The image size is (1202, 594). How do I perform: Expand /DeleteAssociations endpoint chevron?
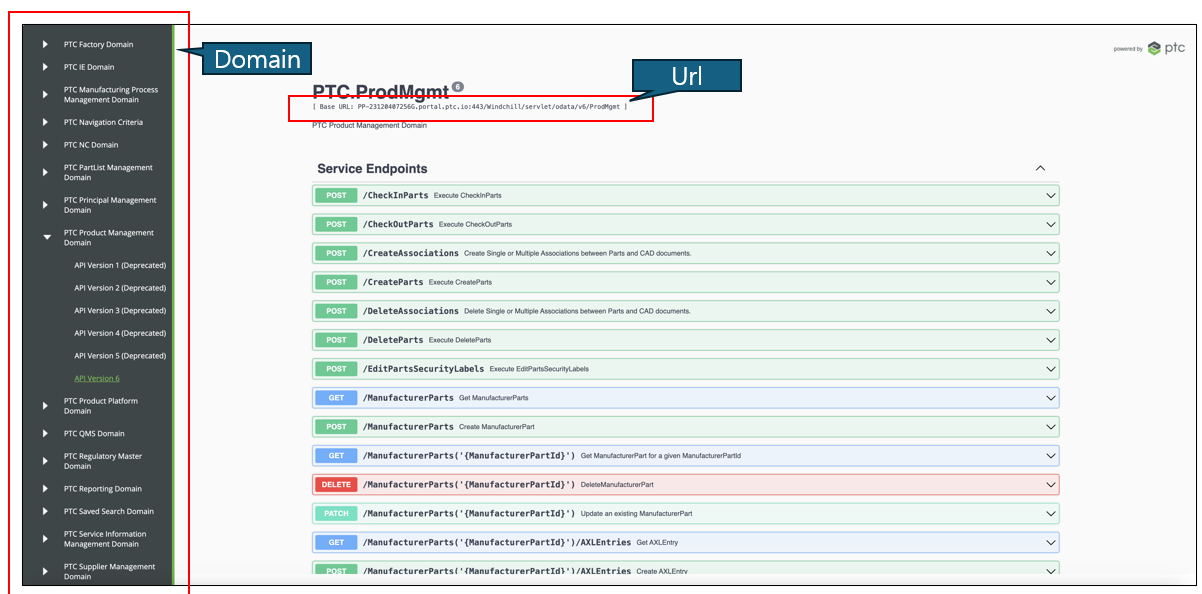click(x=1050, y=311)
